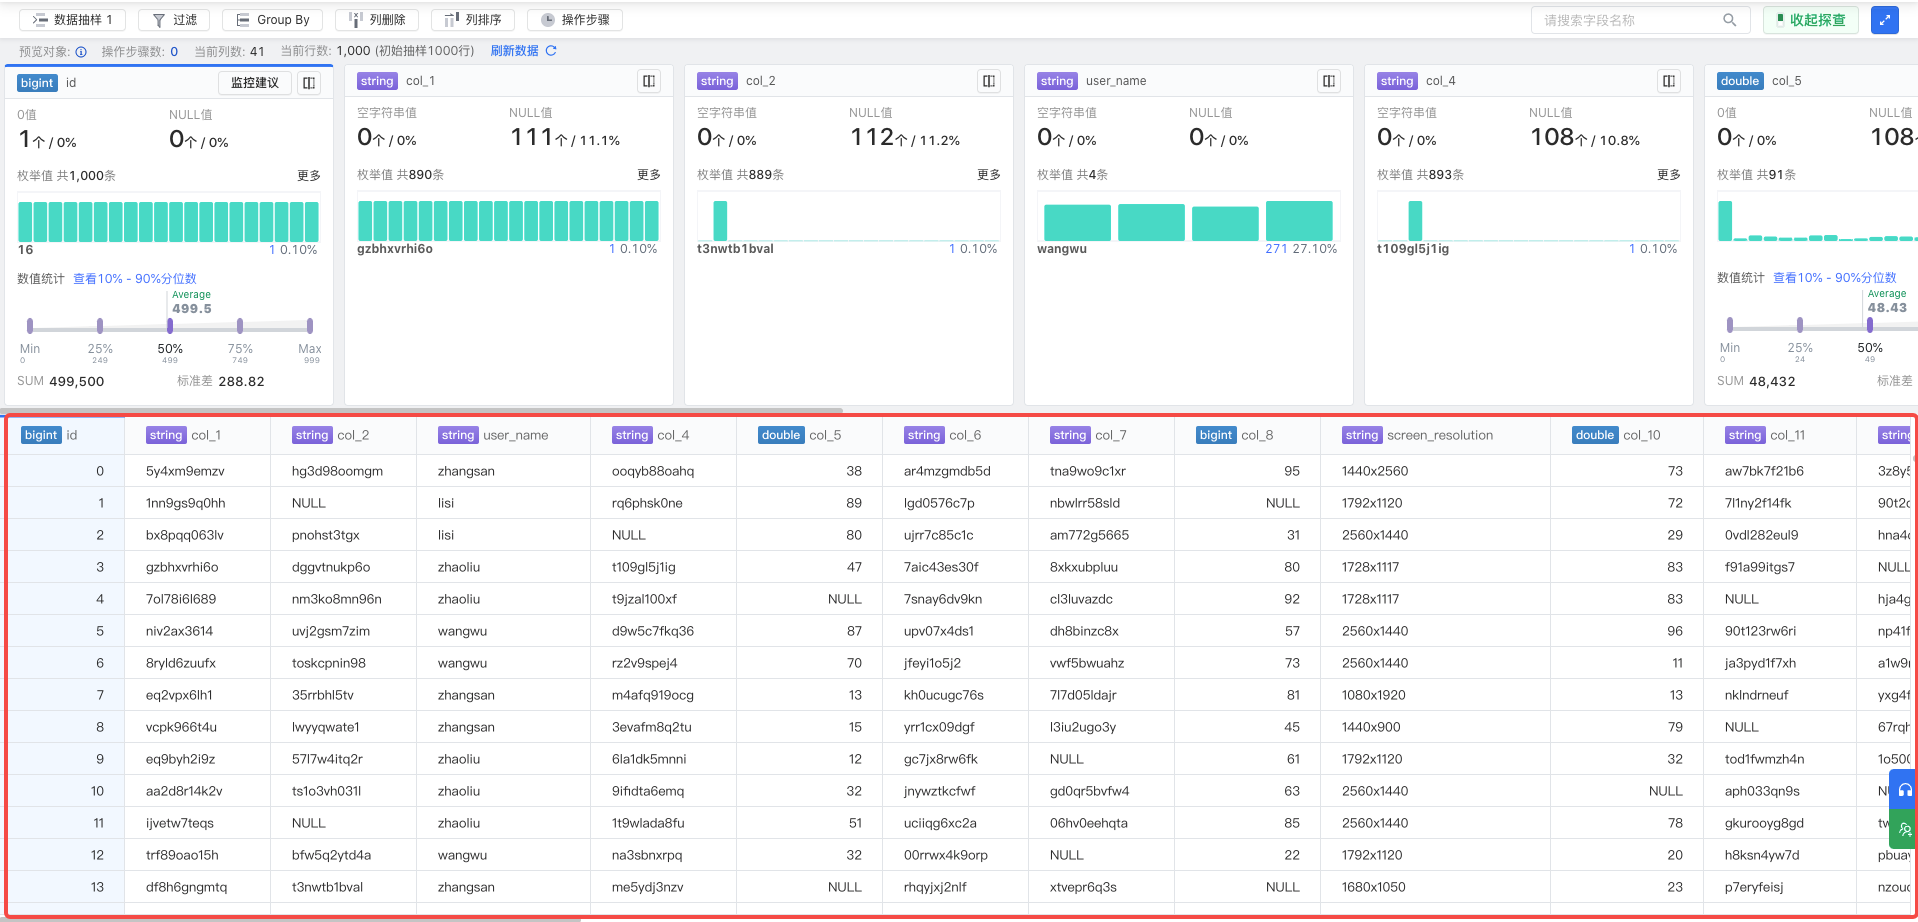Click the column layout icon on user_name card
The width and height of the screenshot is (1918, 922).
[x=1329, y=81]
